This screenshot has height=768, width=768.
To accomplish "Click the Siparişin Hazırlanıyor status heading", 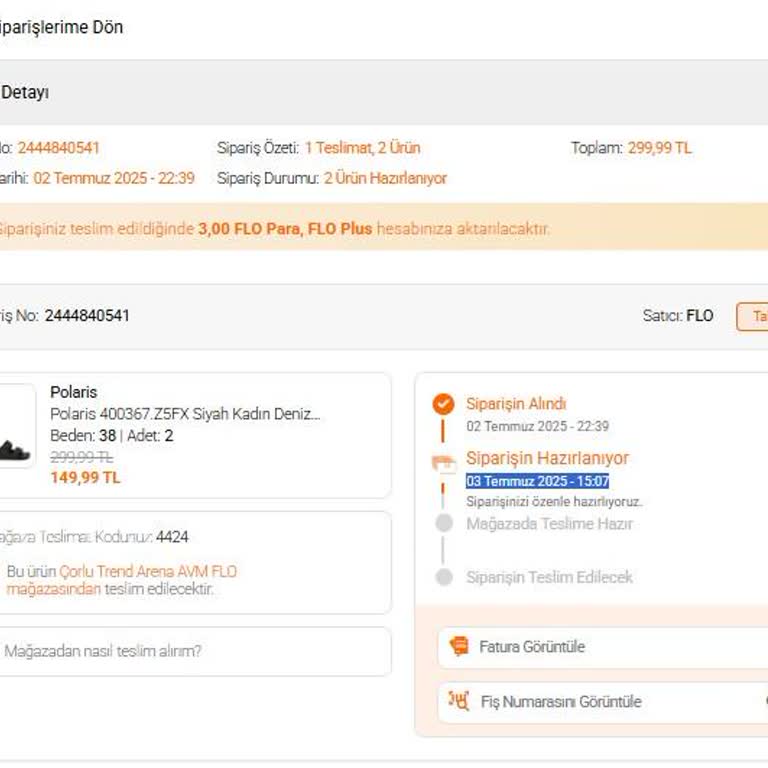I will pyautogui.click(x=547, y=458).
